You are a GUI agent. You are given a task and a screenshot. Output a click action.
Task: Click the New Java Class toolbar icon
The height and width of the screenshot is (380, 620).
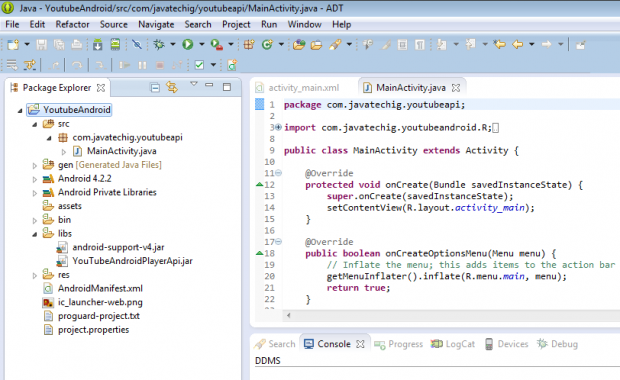click(x=267, y=44)
